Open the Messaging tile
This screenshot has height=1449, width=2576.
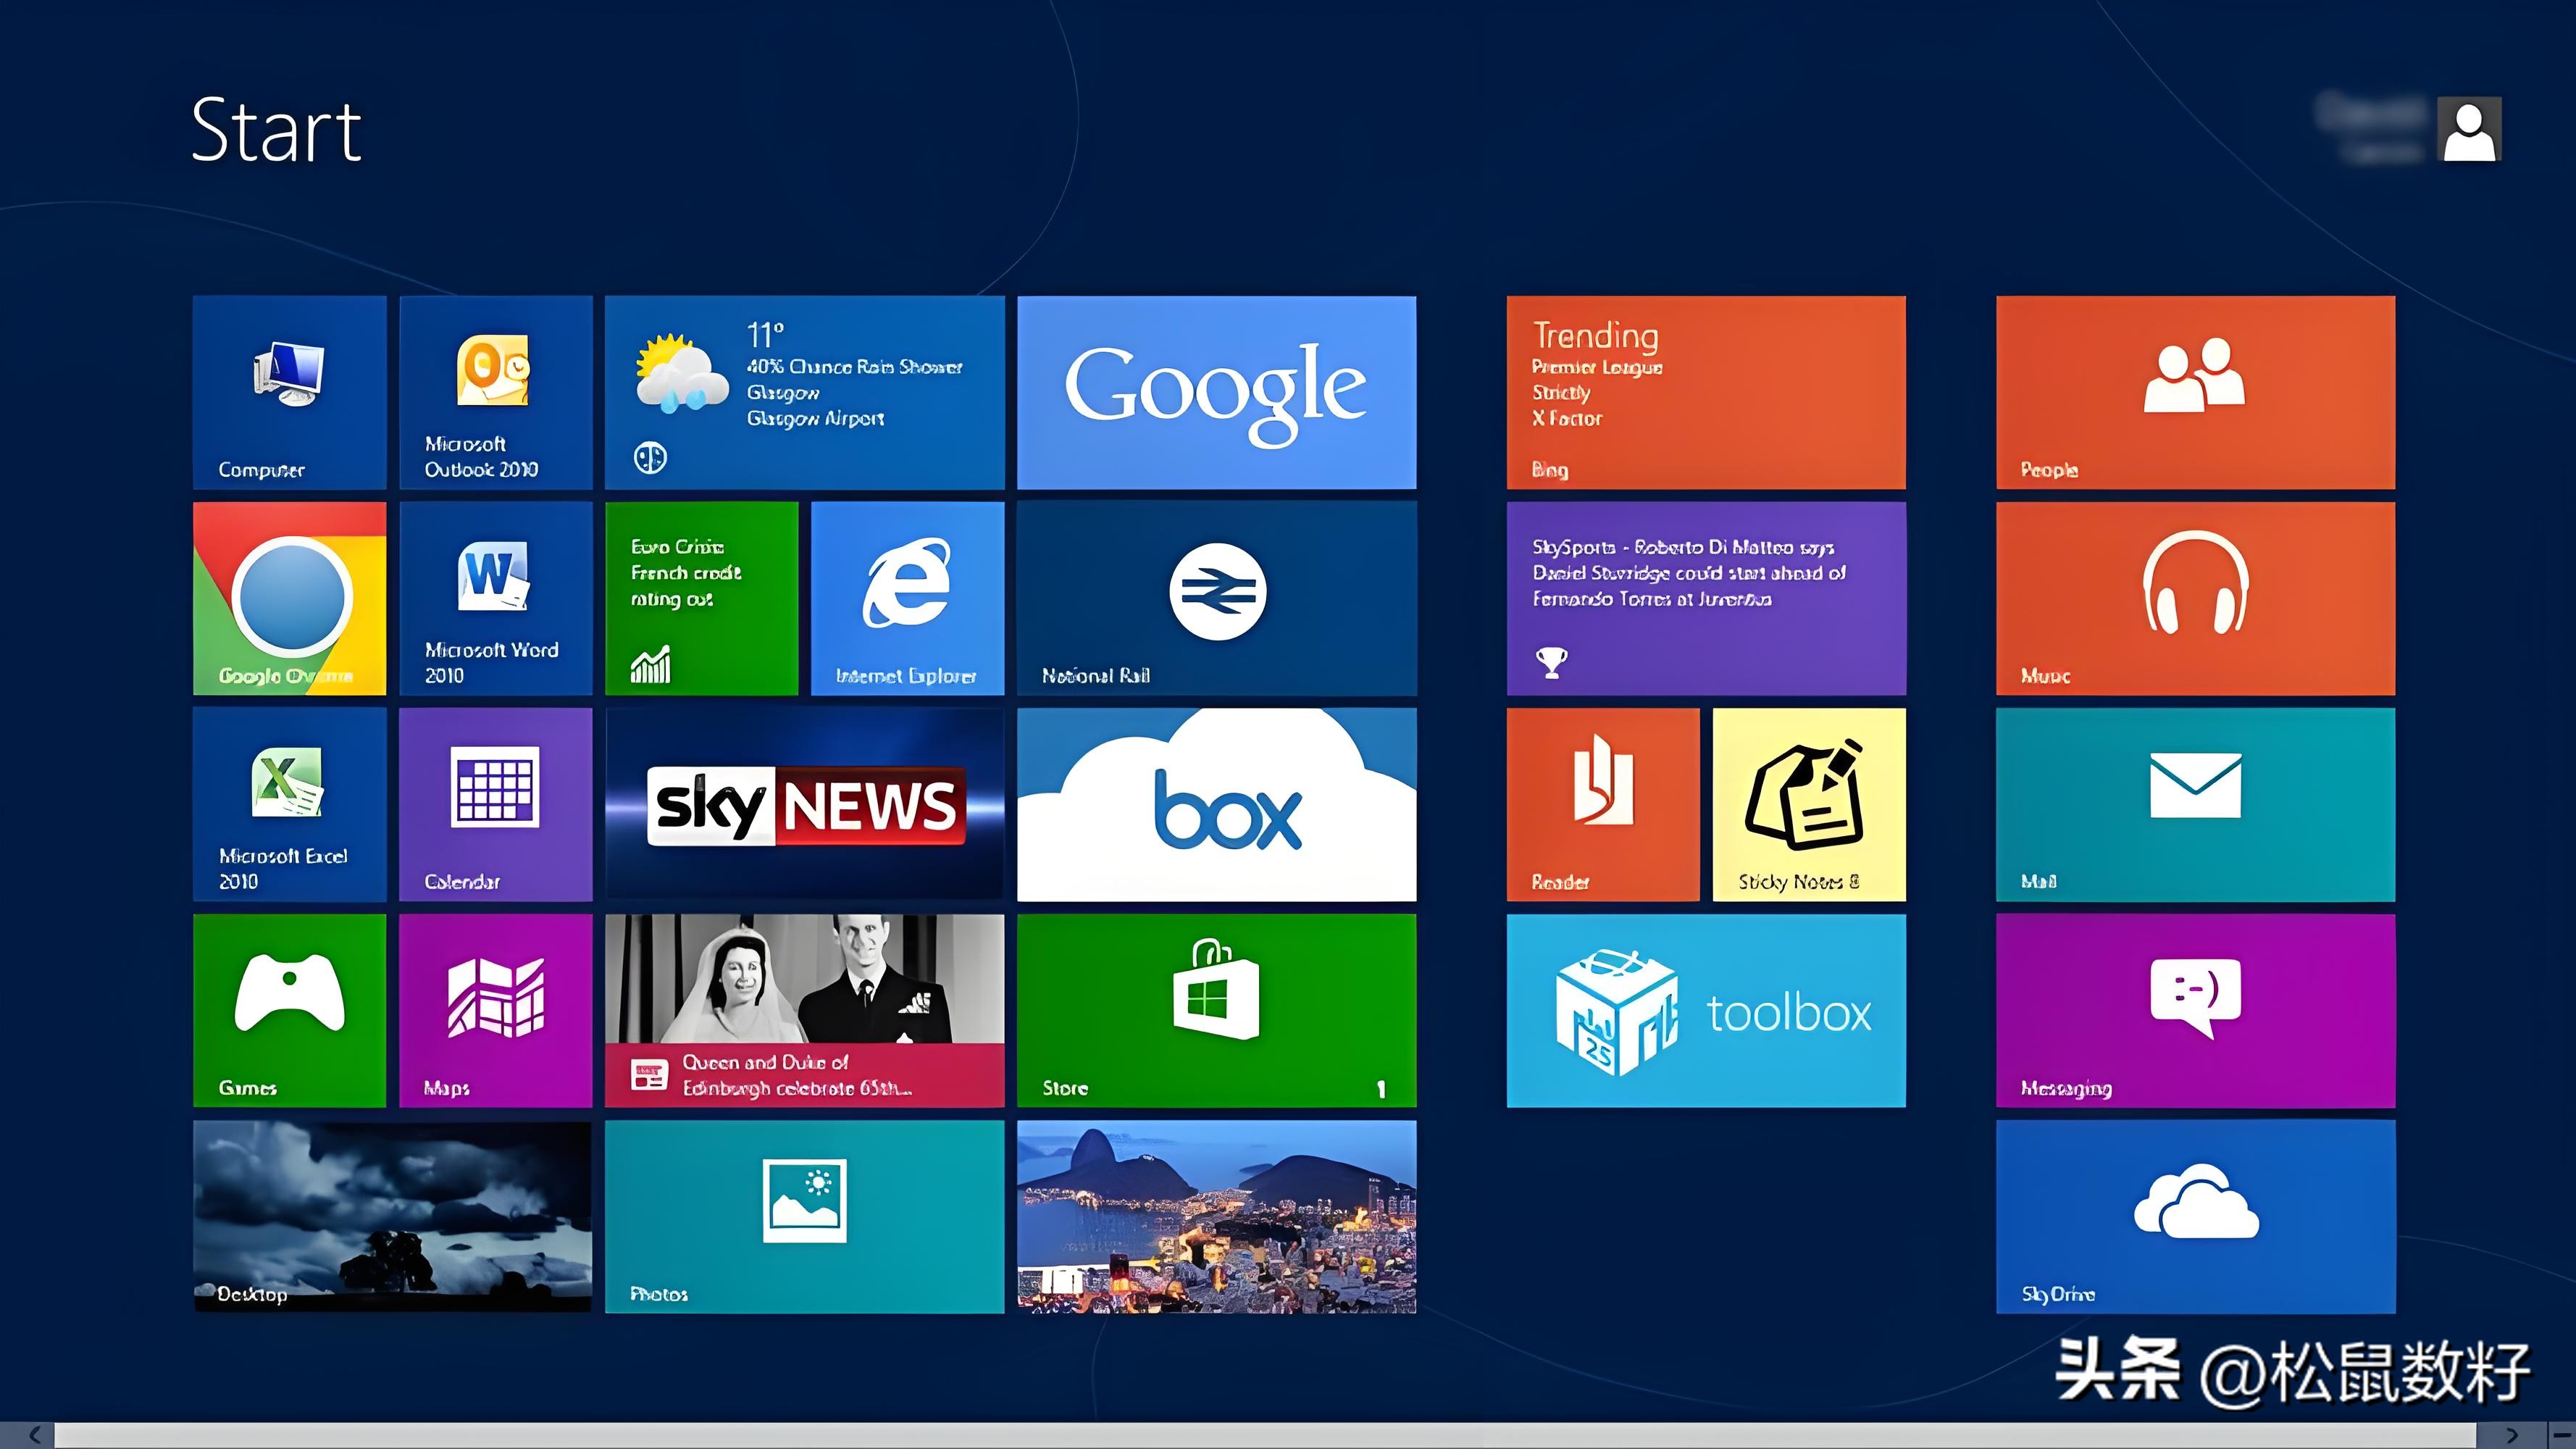point(2194,1010)
